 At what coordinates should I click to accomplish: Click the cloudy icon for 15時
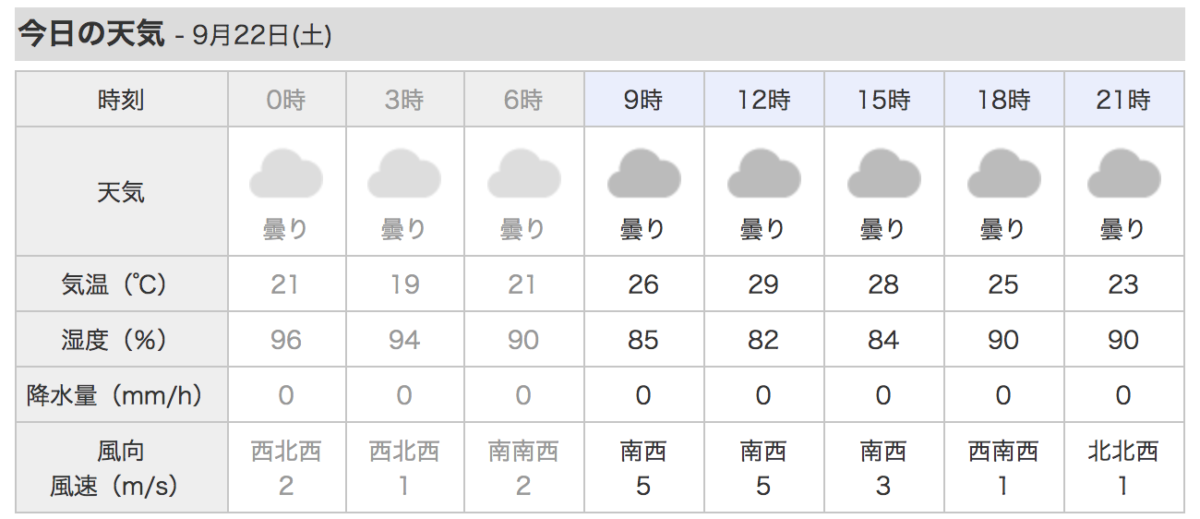[884, 173]
